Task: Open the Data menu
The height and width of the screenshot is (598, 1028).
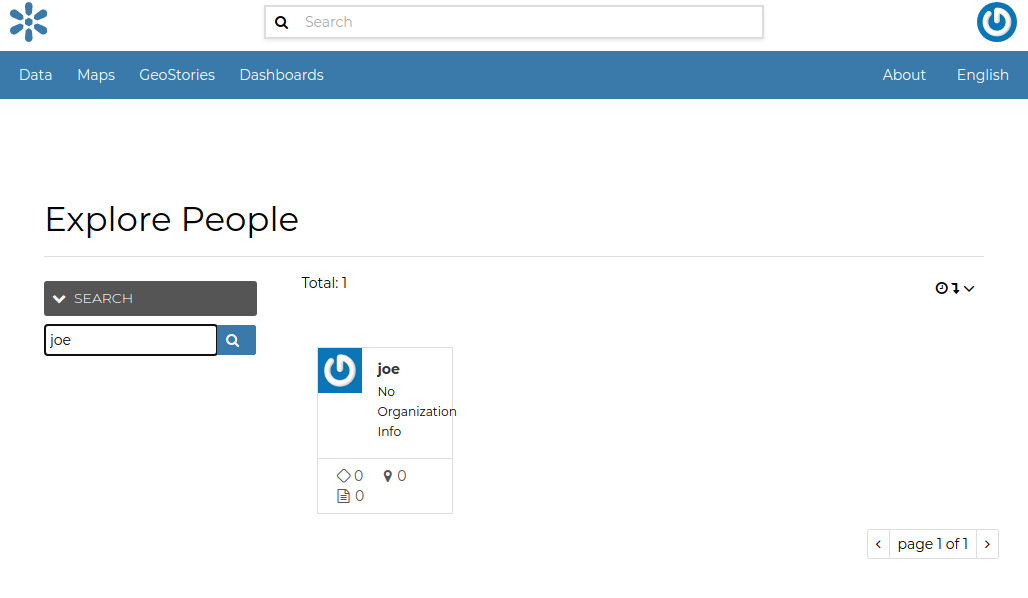Action: [x=35, y=74]
